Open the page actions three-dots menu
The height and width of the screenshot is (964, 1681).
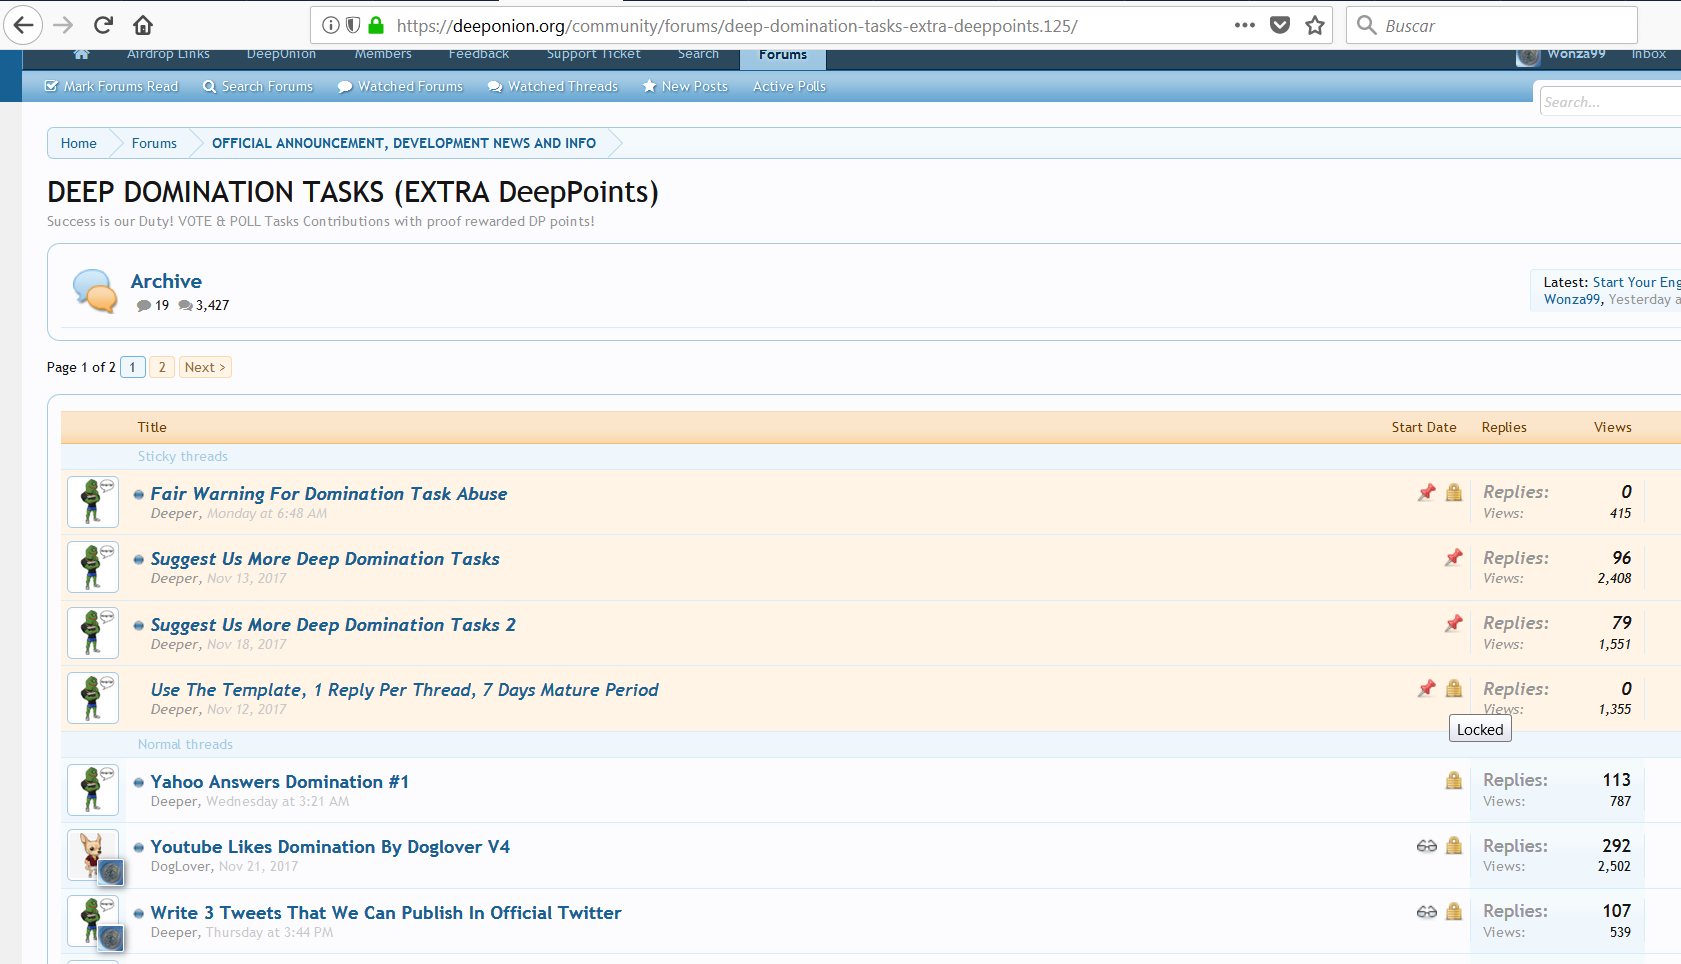pyautogui.click(x=1244, y=25)
